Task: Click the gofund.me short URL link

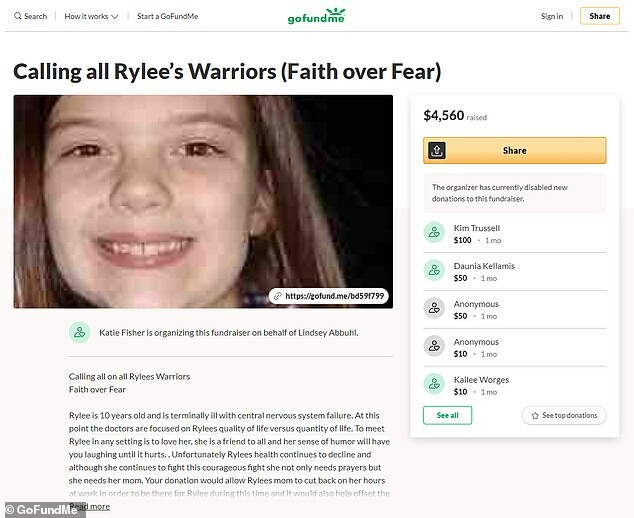Action: (334, 296)
